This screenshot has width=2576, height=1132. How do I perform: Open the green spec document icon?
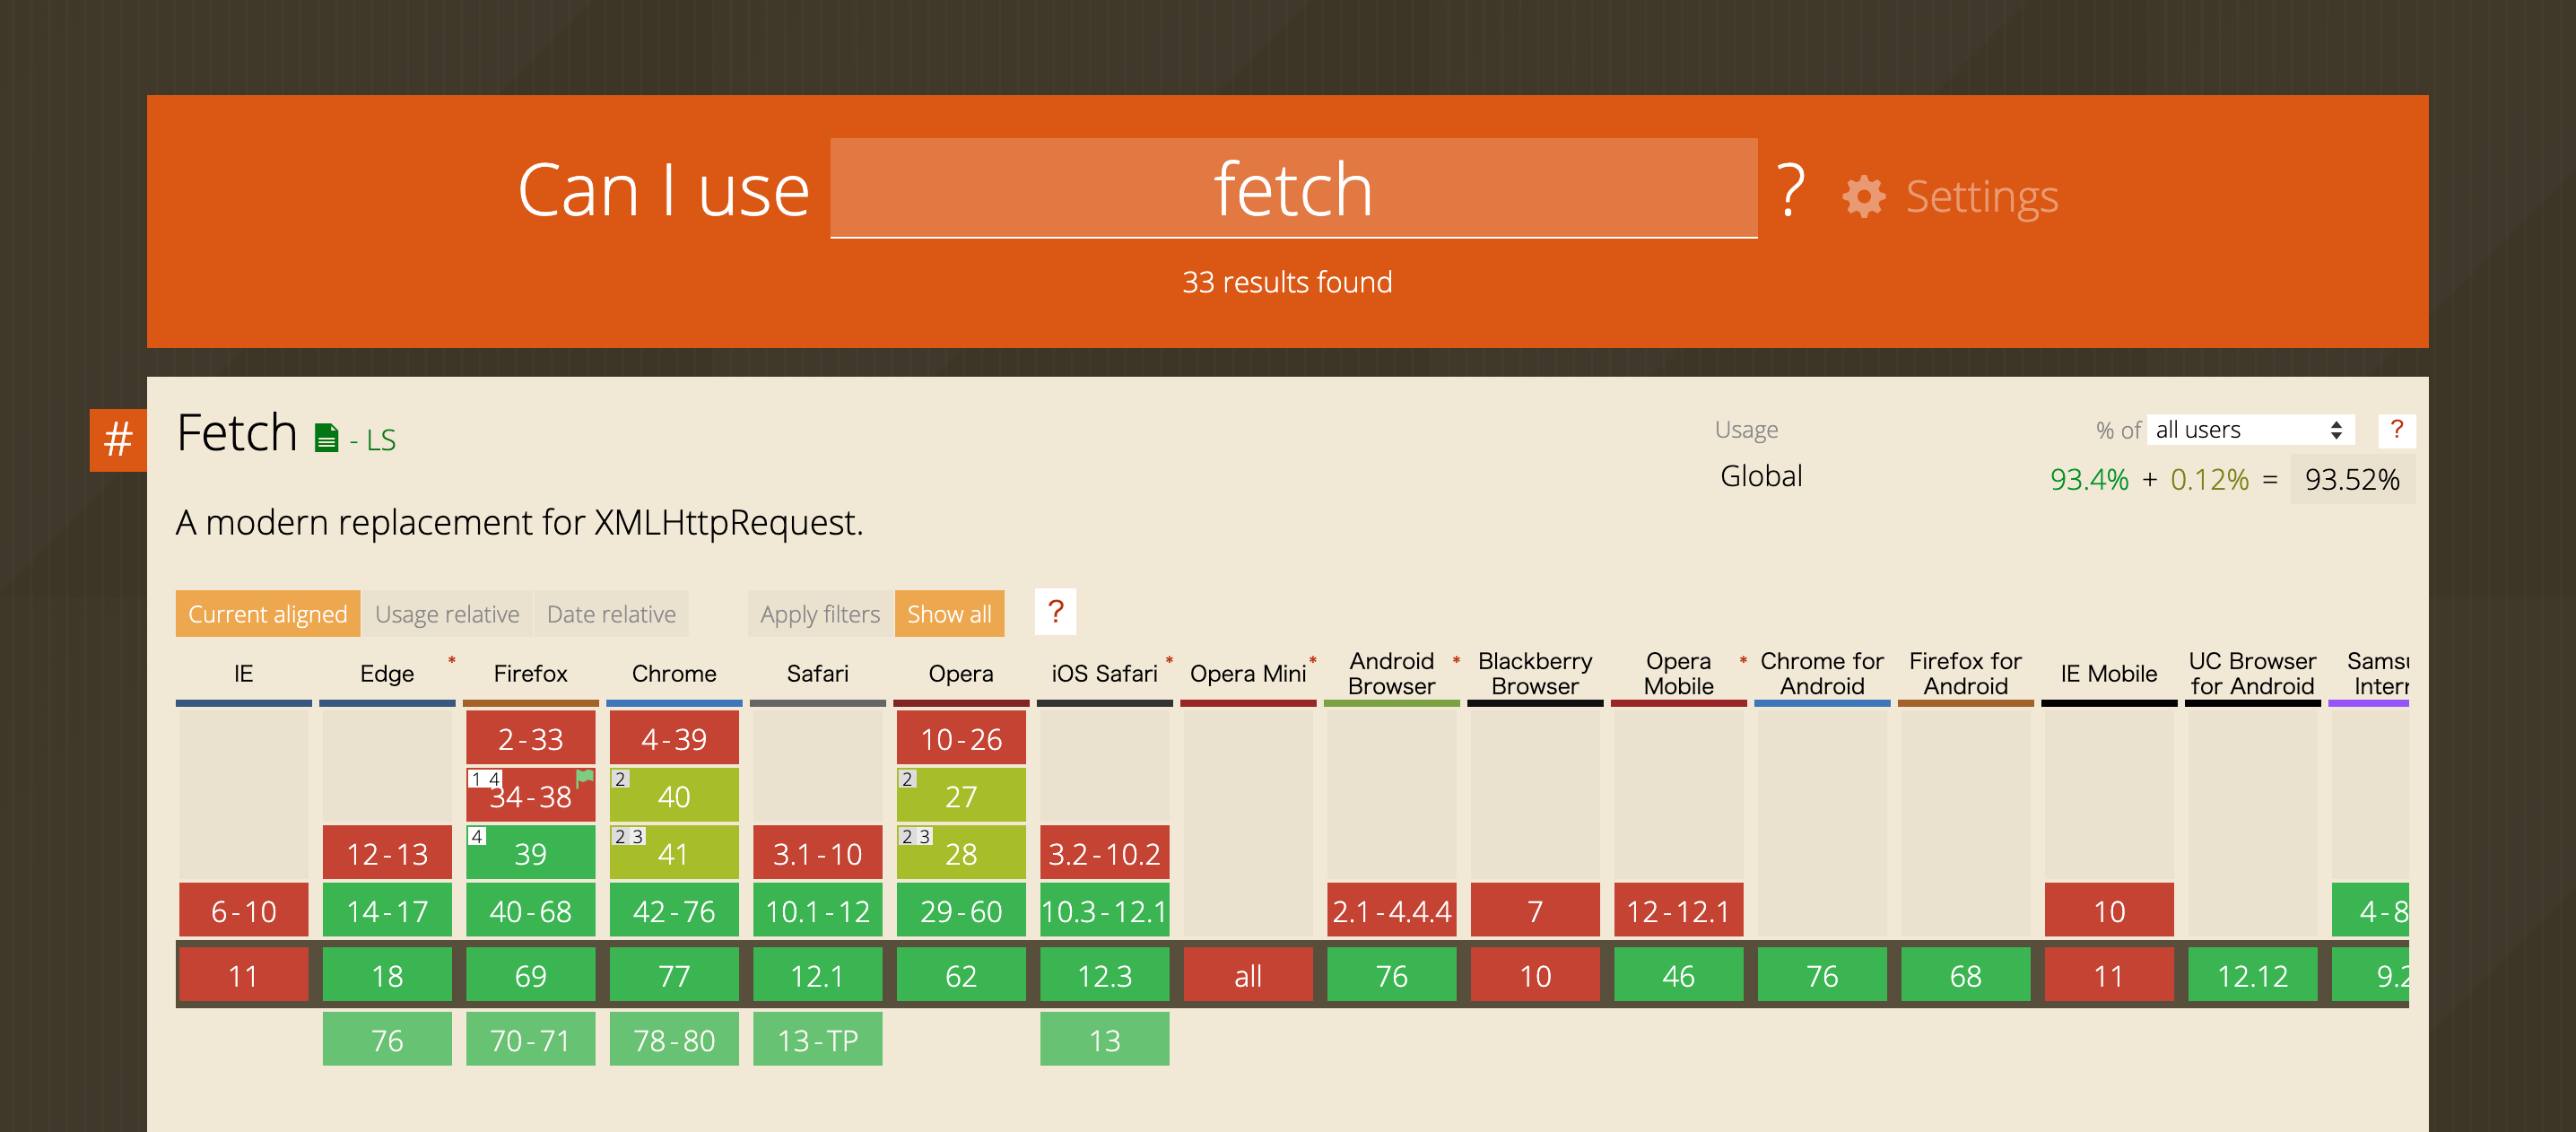pos(326,438)
